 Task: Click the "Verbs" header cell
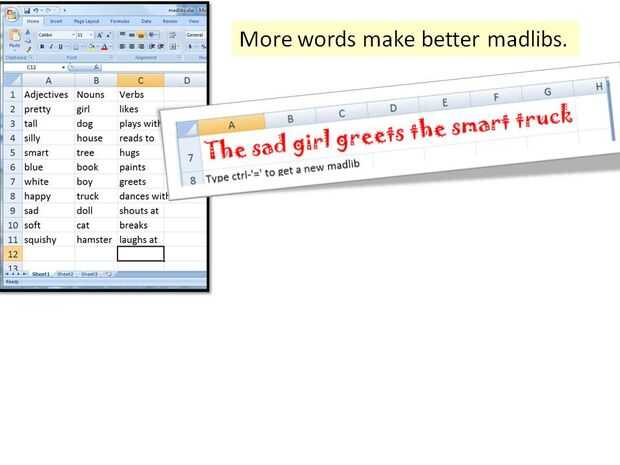coord(141,95)
